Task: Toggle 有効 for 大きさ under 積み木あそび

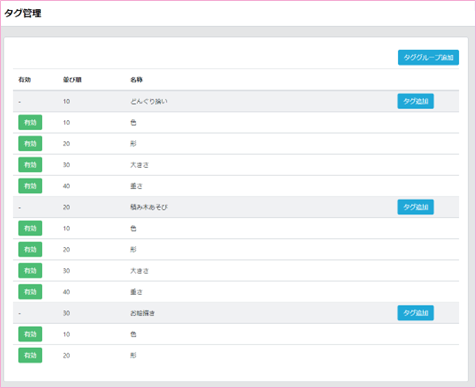Action: pyautogui.click(x=30, y=271)
